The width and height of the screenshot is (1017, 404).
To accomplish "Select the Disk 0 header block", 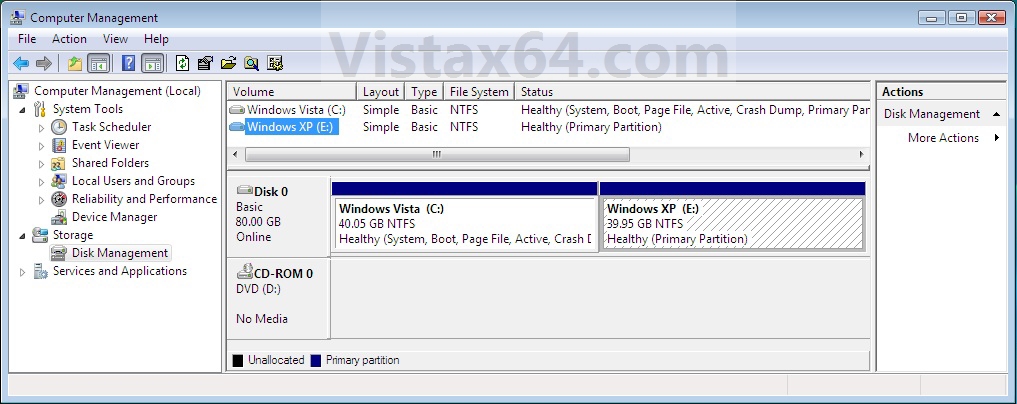I will tap(278, 215).
